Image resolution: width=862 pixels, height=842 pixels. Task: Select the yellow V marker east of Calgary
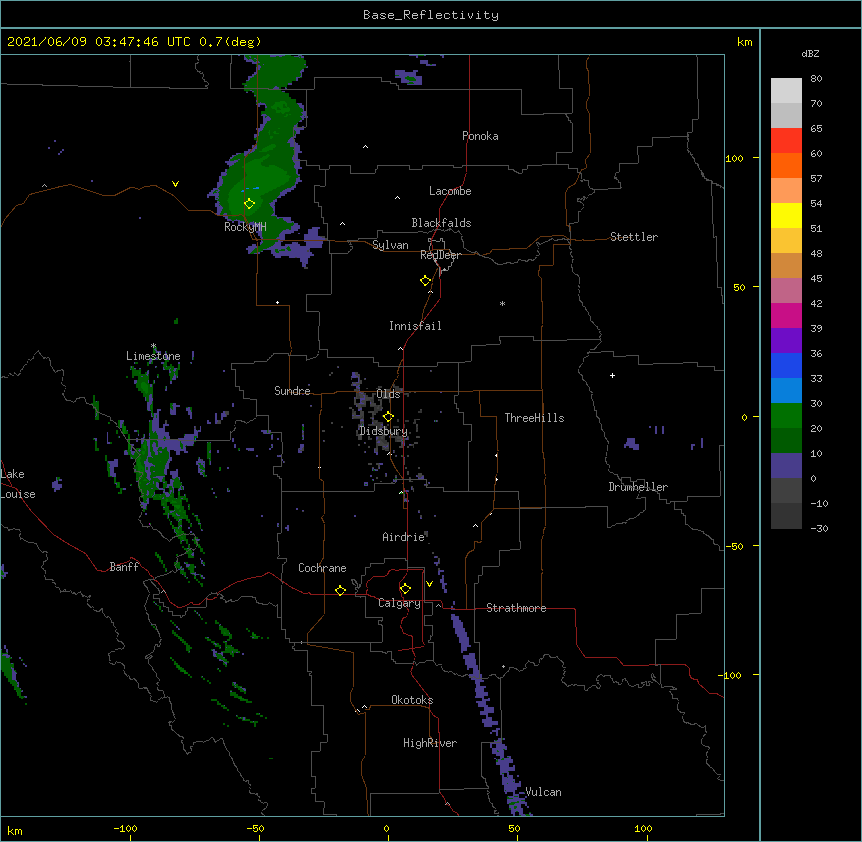pos(429,584)
